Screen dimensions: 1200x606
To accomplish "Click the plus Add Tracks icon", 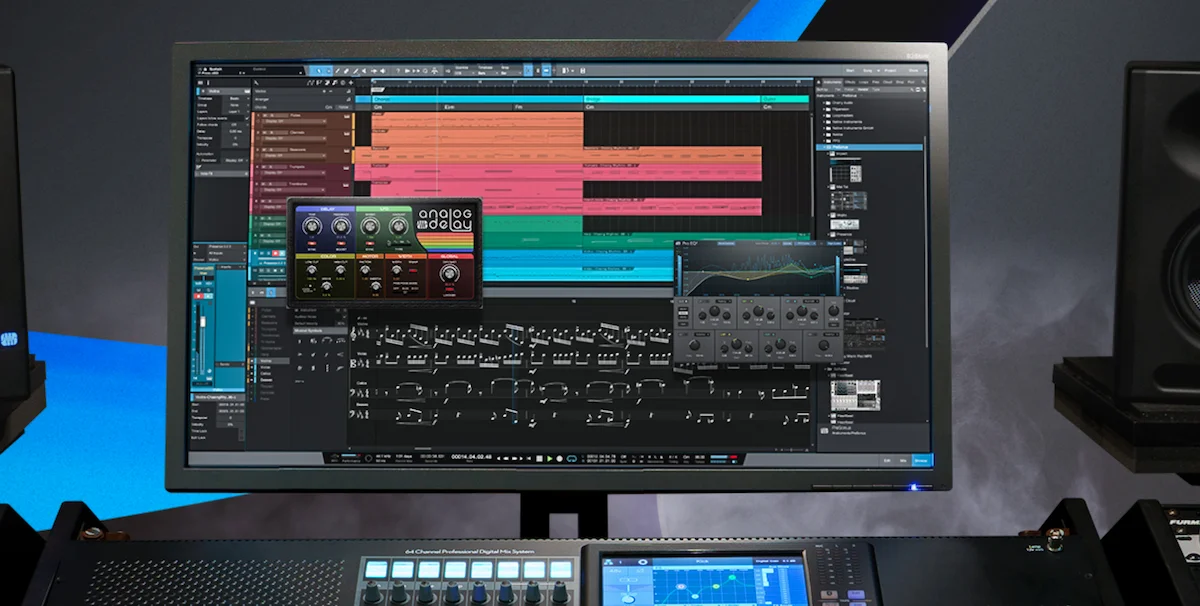I will [351, 83].
